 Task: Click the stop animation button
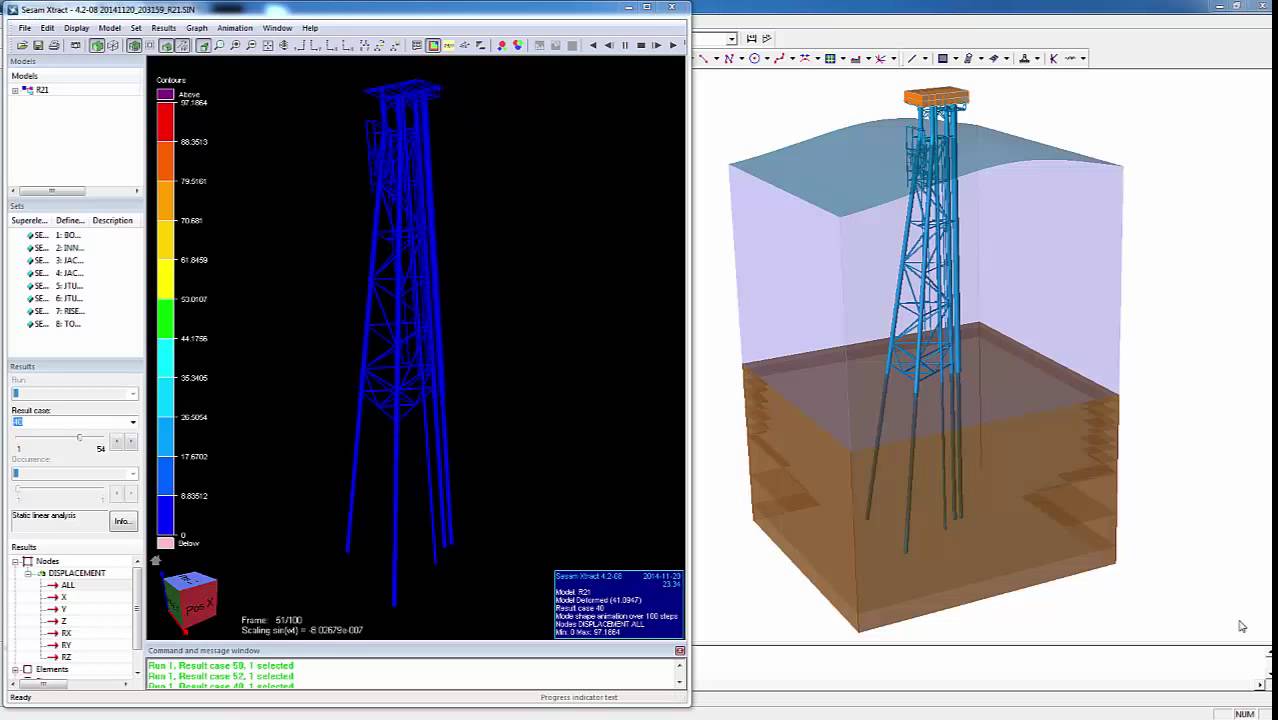pyautogui.click(x=641, y=45)
